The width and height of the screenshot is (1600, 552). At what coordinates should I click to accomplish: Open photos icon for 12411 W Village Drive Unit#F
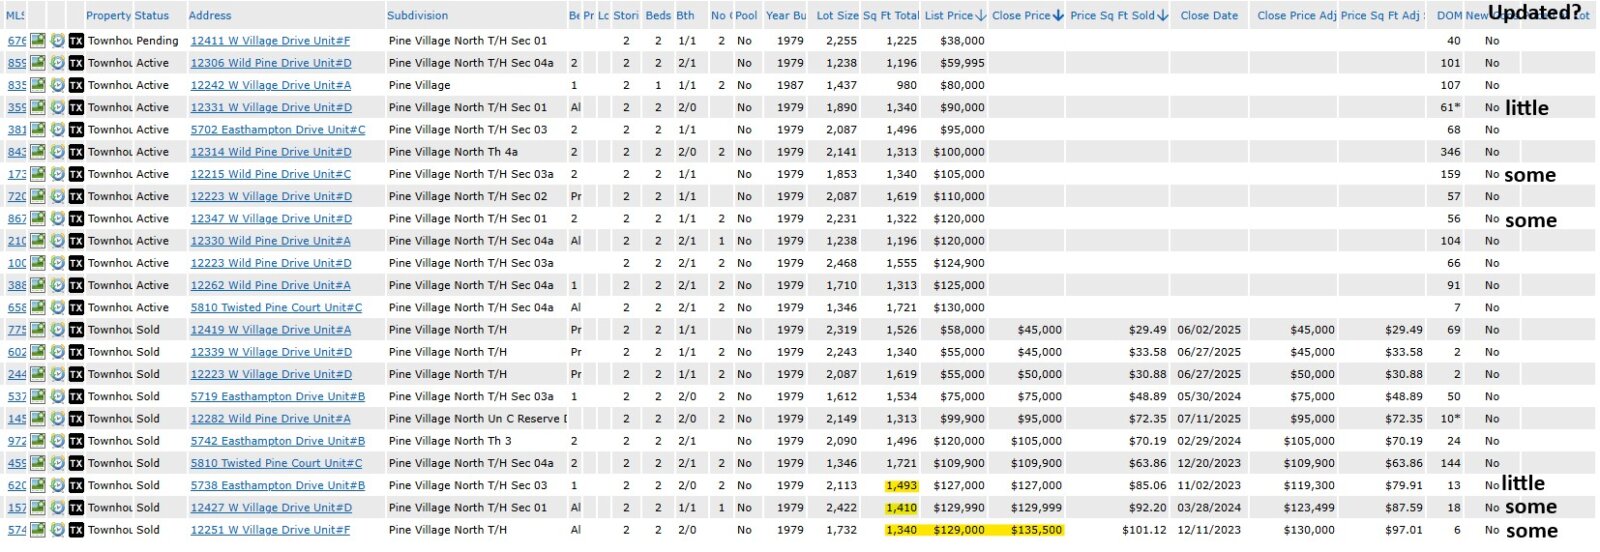point(38,41)
